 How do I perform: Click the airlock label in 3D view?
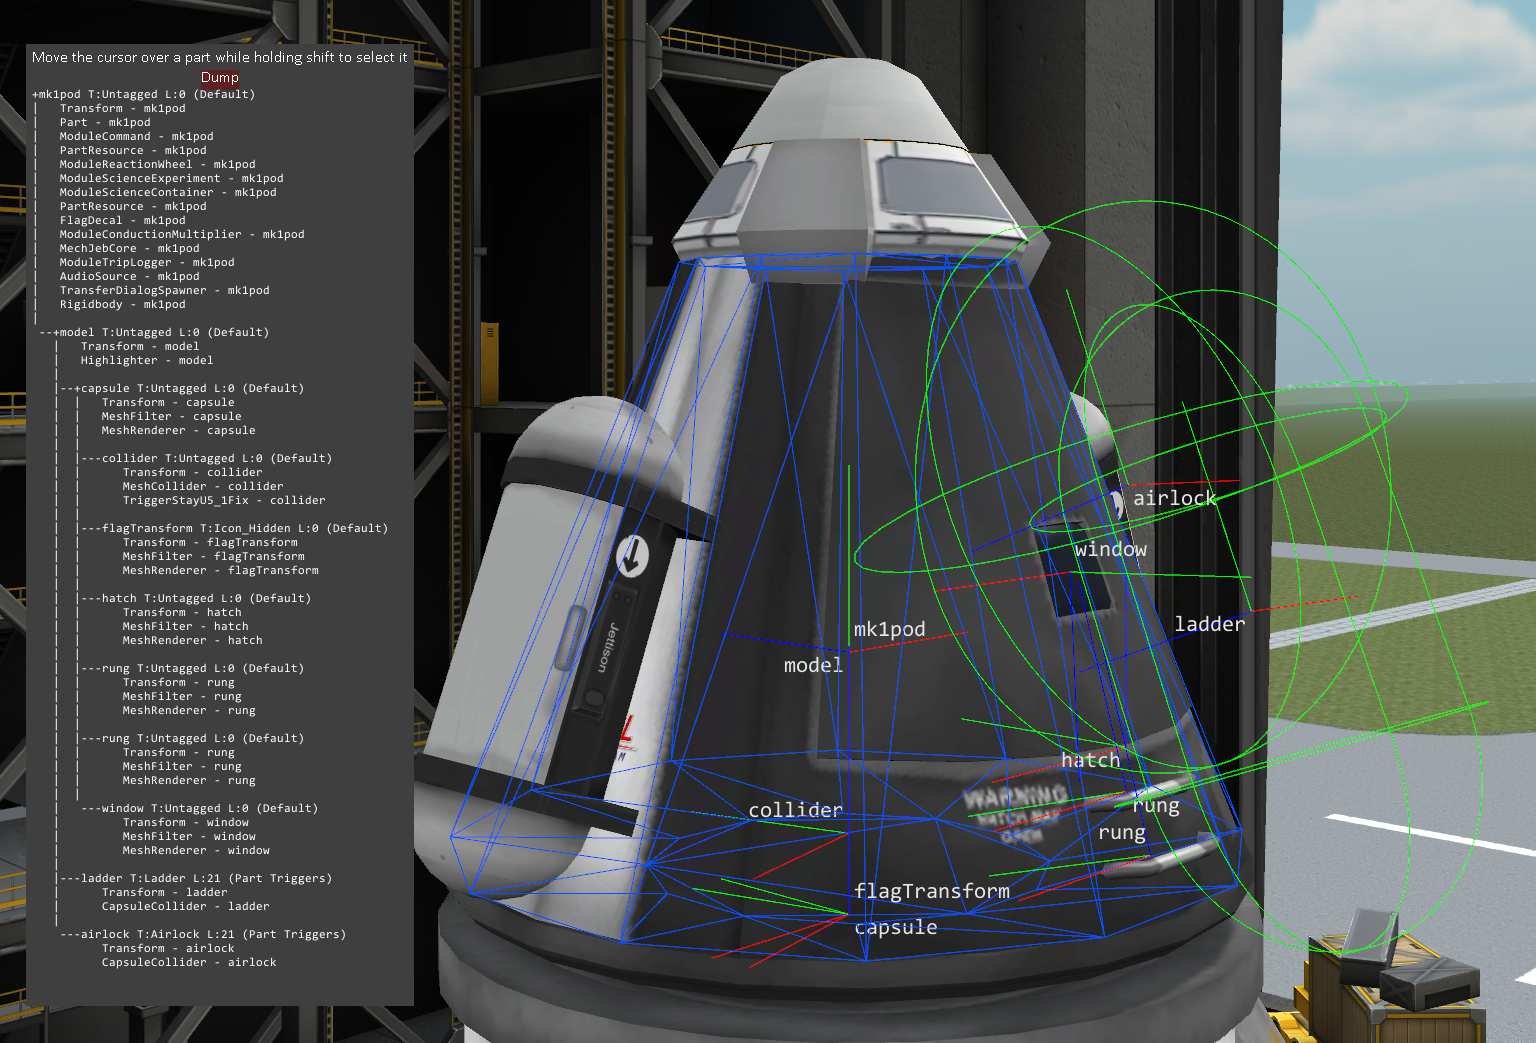(1174, 498)
